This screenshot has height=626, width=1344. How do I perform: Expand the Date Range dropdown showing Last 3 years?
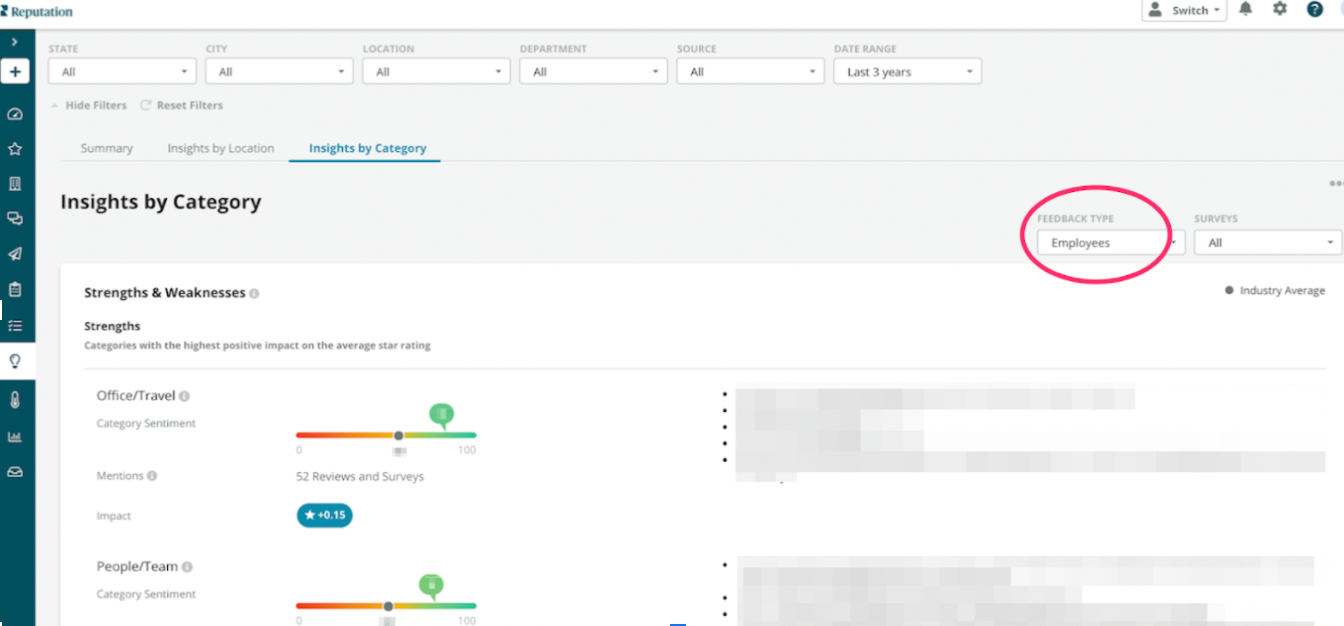tap(906, 71)
